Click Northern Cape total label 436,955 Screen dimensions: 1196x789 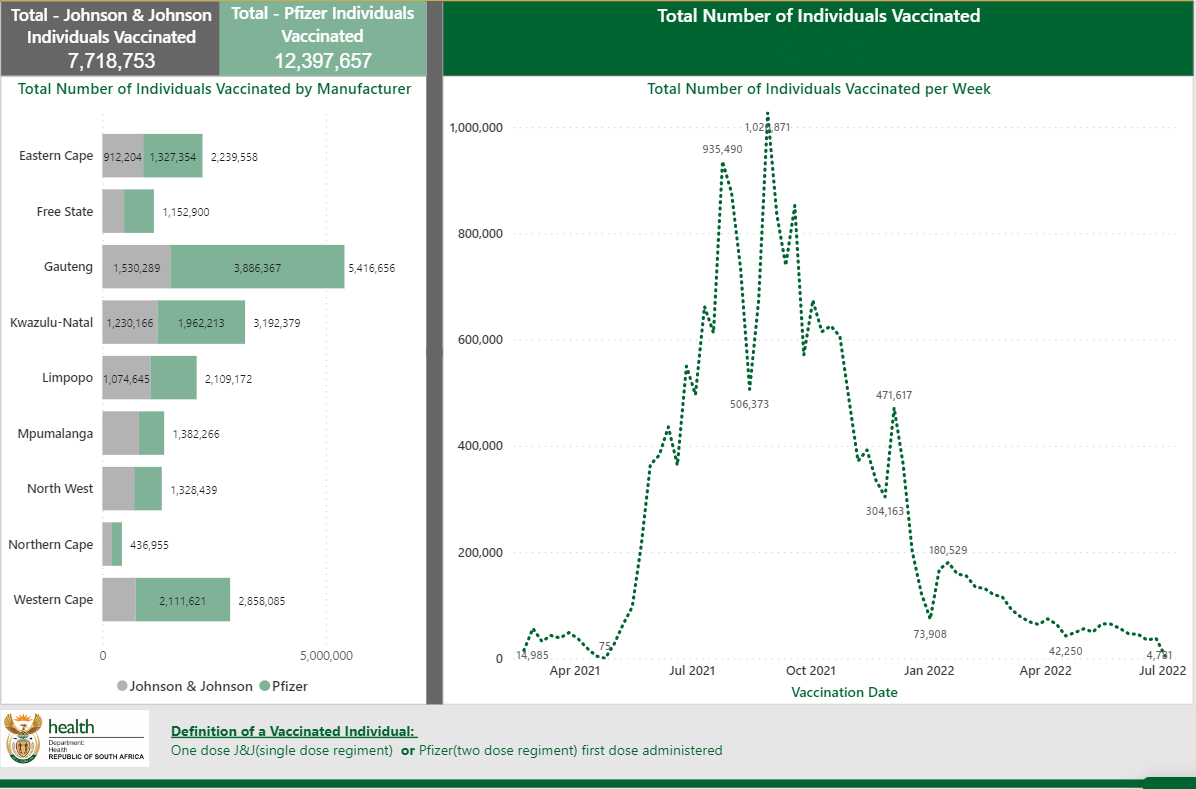tap(150, 545)
